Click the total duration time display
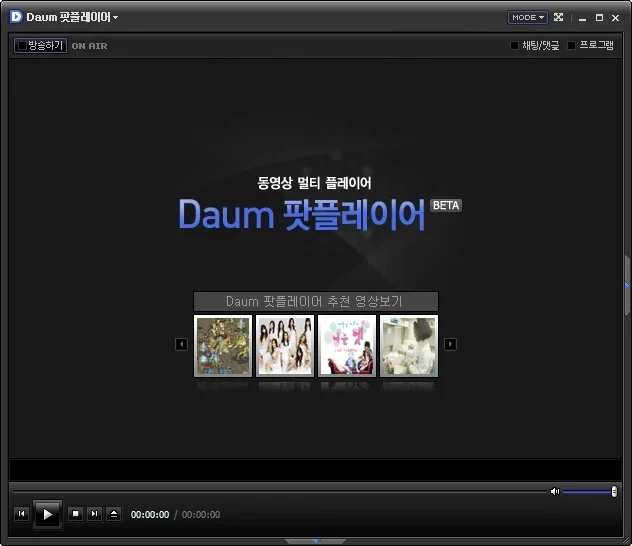This screenshot has width=632, height=546. (201, 515)
